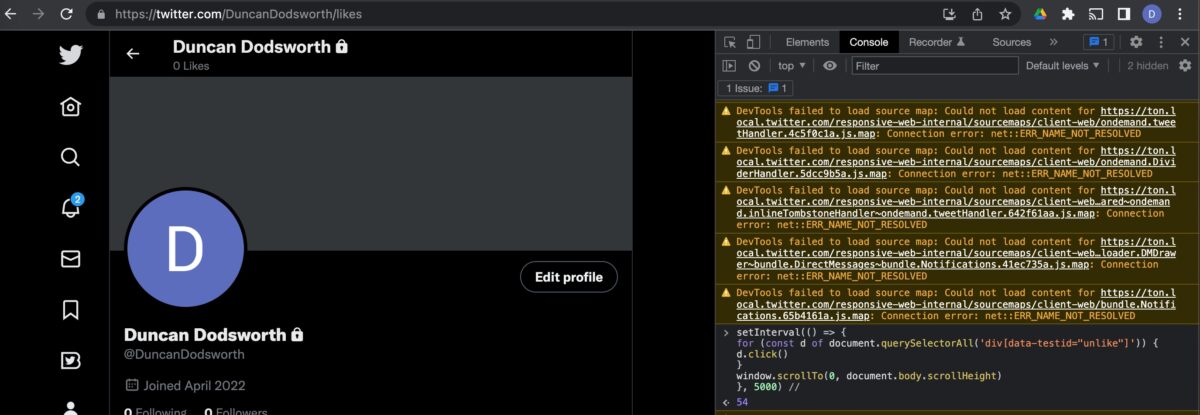Click the Twitter bird logo
Viewport: 1200px width, 415px height.
(x=70, y=54)
